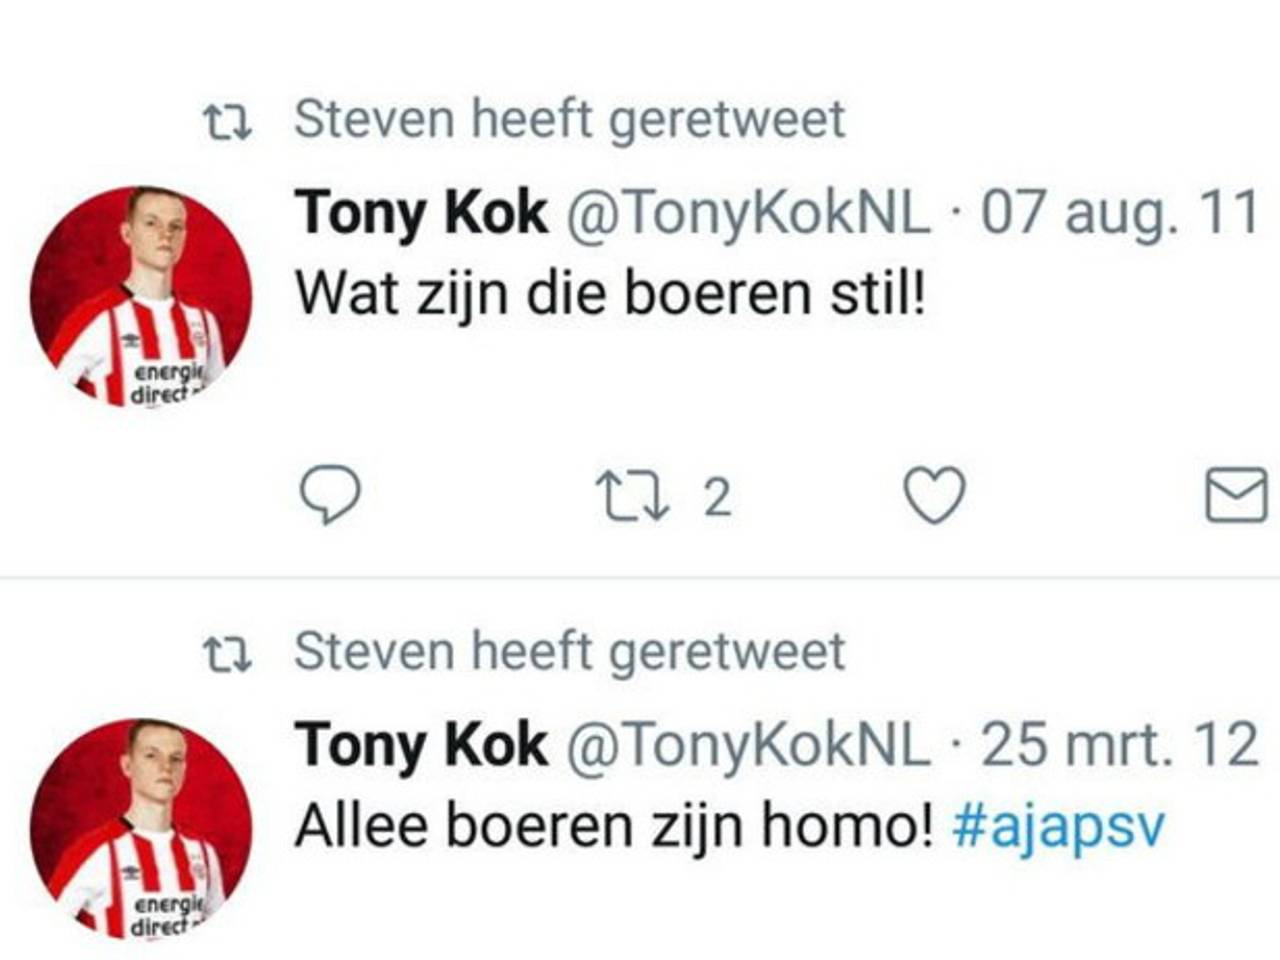This screenshot has width=1280, height=960.
Task: Open the 'Wat zijn die boeren stil!' tweet text
Action: pos(610,294)
